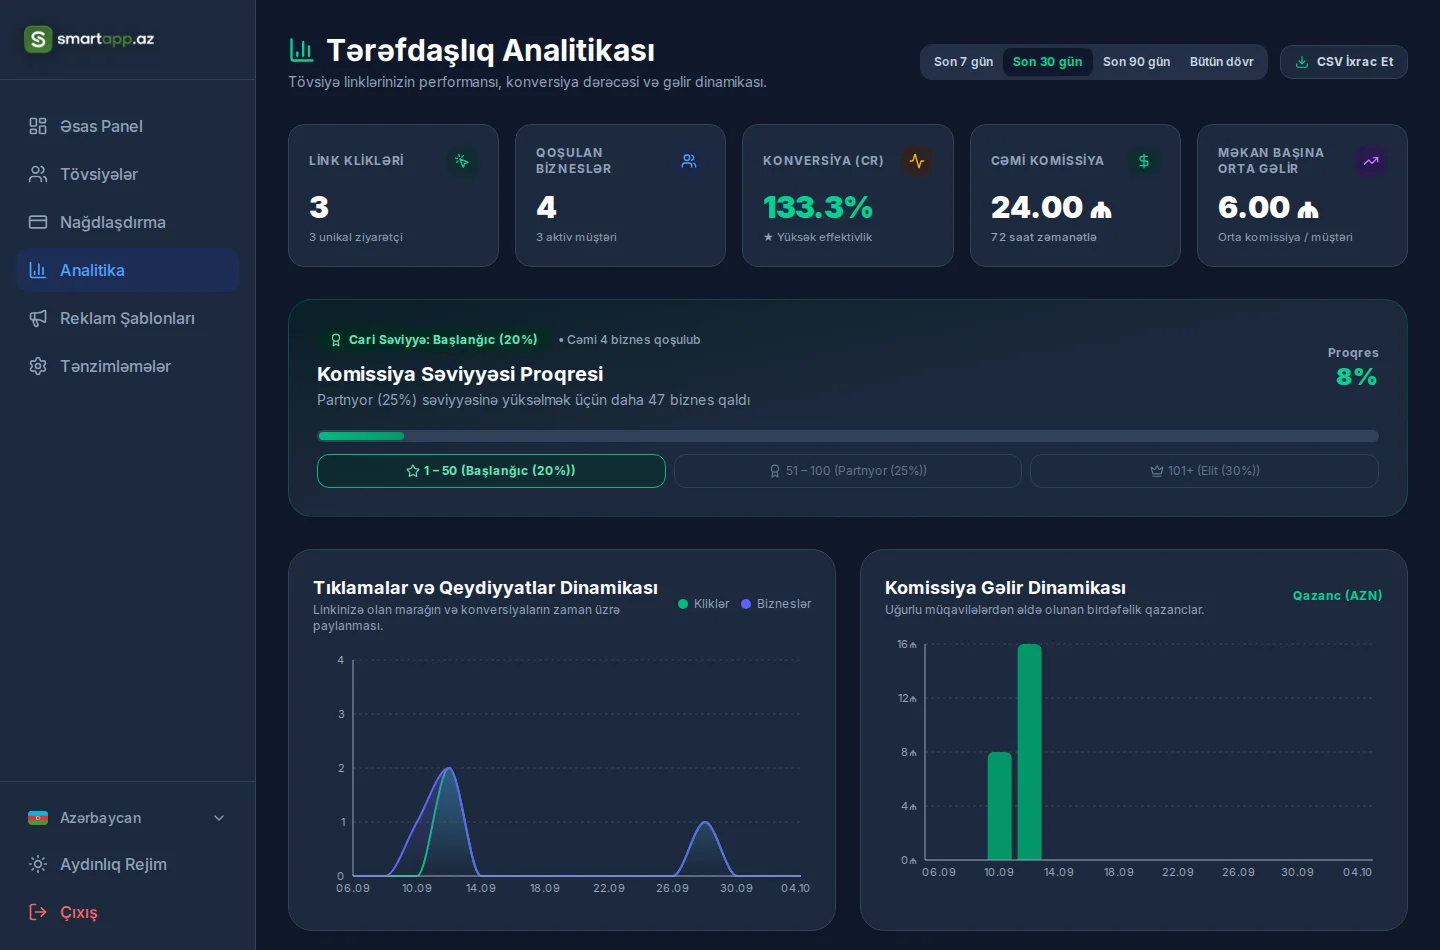Click the Nağdlaşdırma card icon
Screen dimensions: 1440x950
pos(38,222)
